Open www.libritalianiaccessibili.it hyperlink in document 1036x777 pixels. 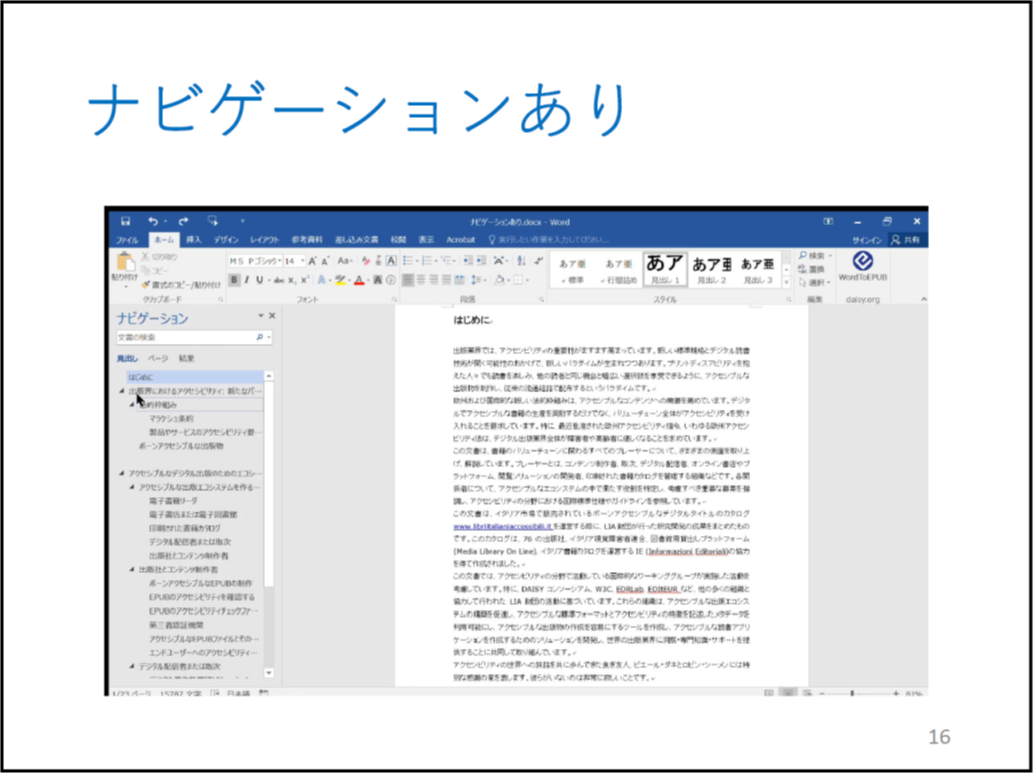pyautogui.click(x=502, y=527)
